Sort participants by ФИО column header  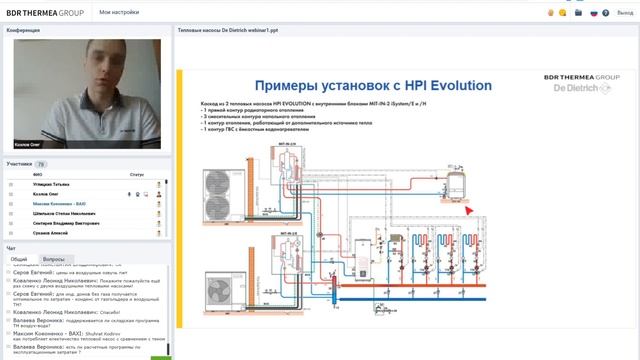point(38,175)
